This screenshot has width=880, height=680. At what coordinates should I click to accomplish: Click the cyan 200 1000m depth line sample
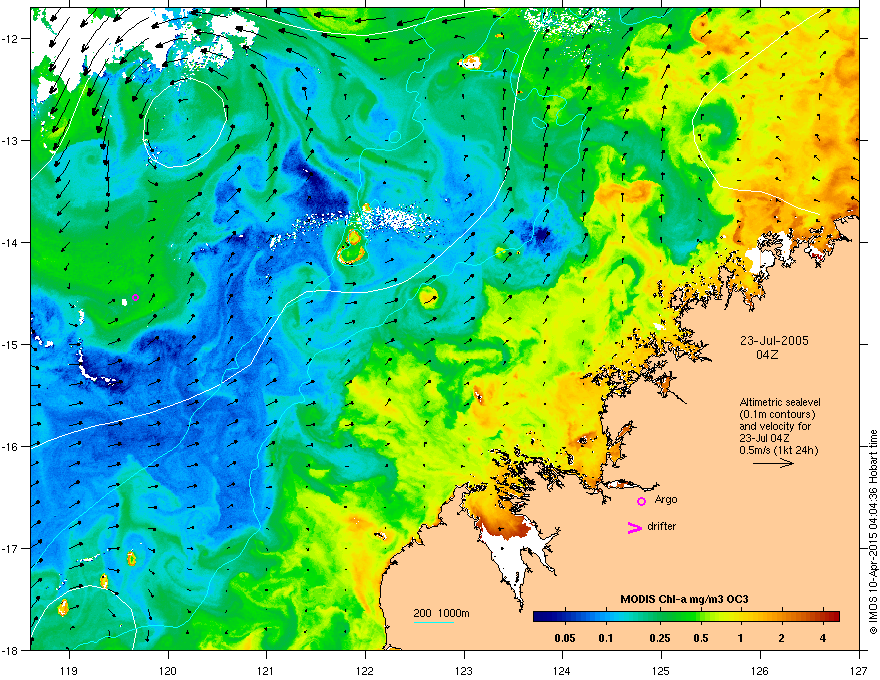[433, 622]
